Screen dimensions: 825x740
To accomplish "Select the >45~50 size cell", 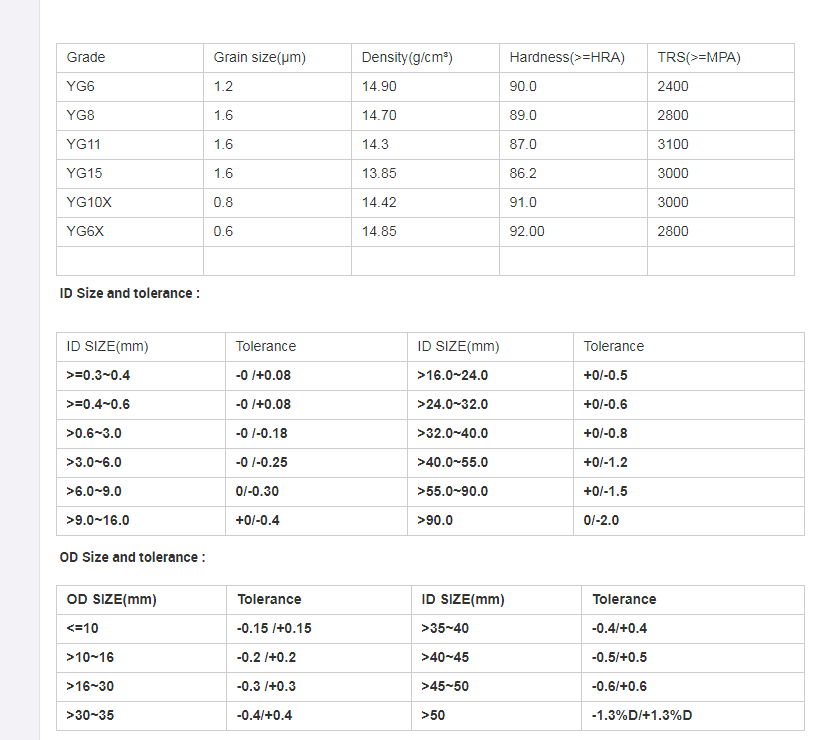I will pos(496,686).
